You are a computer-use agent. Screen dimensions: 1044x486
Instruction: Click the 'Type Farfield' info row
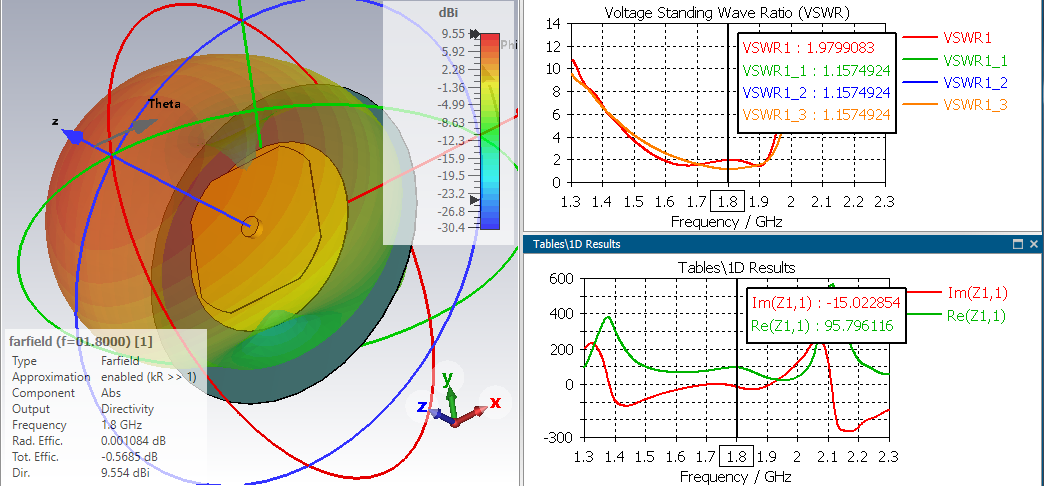pyautogui.click(x=75, y=361)
